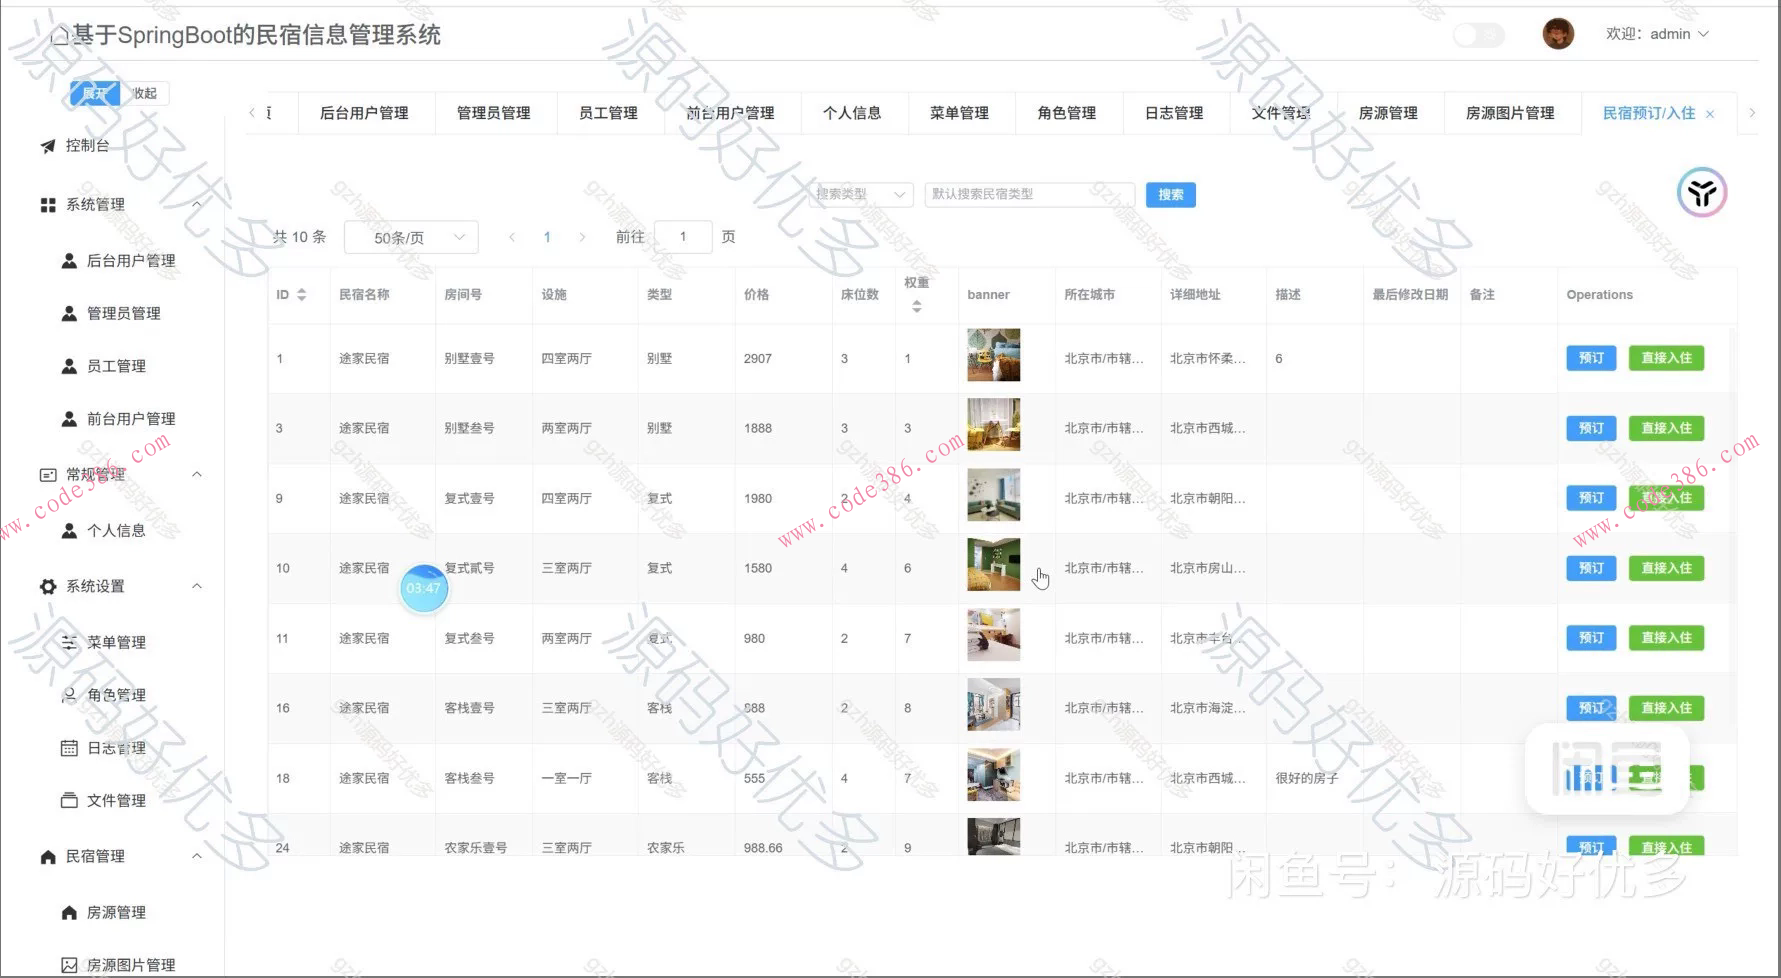Screen dimensions: 1781x978
Task: Open the banner thumbnail for 别墅壹号
Action: click(x=994, y=355)
